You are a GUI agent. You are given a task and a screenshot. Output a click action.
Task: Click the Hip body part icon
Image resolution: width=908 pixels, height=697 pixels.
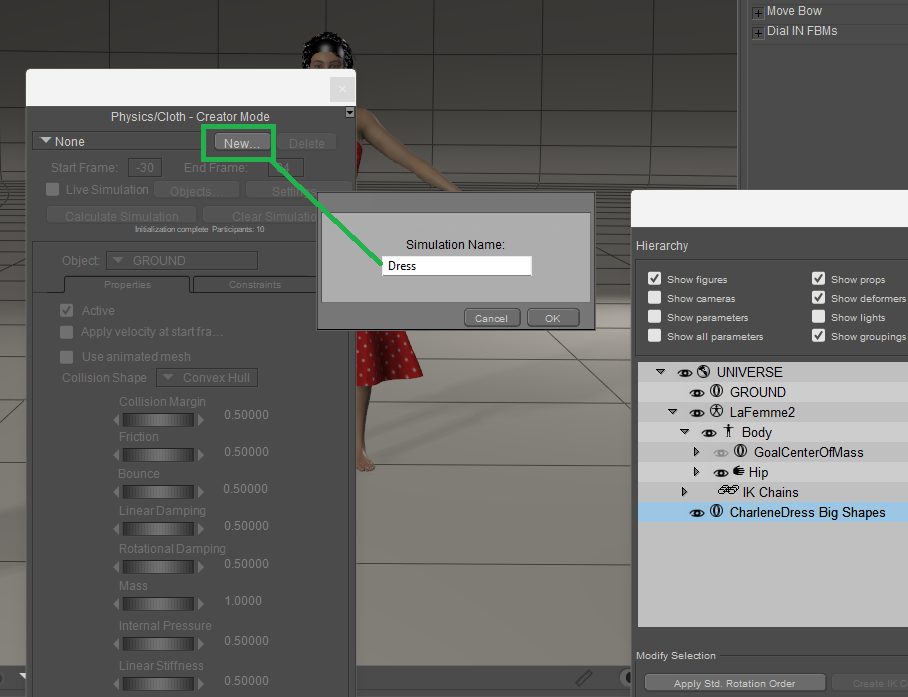(x=738, y=472)
